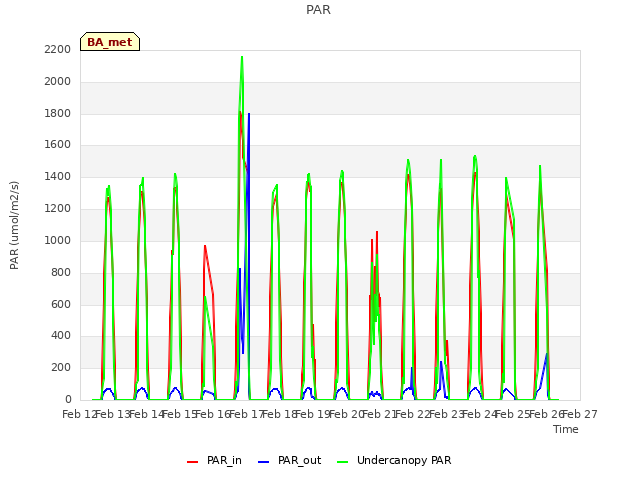640x480 pixels.
Task: Click the 1800 y-axis tick label
Action: pyautogui.click(x=58, y=113)
